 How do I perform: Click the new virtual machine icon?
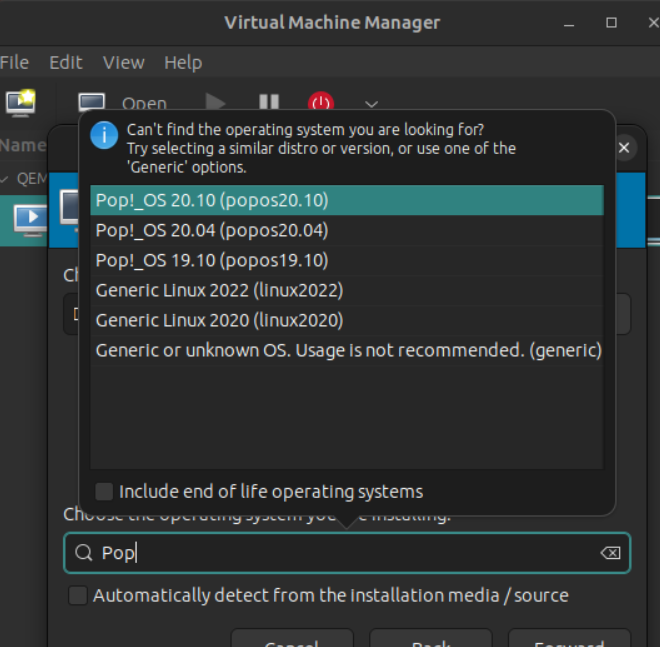(x=20, y=103)
